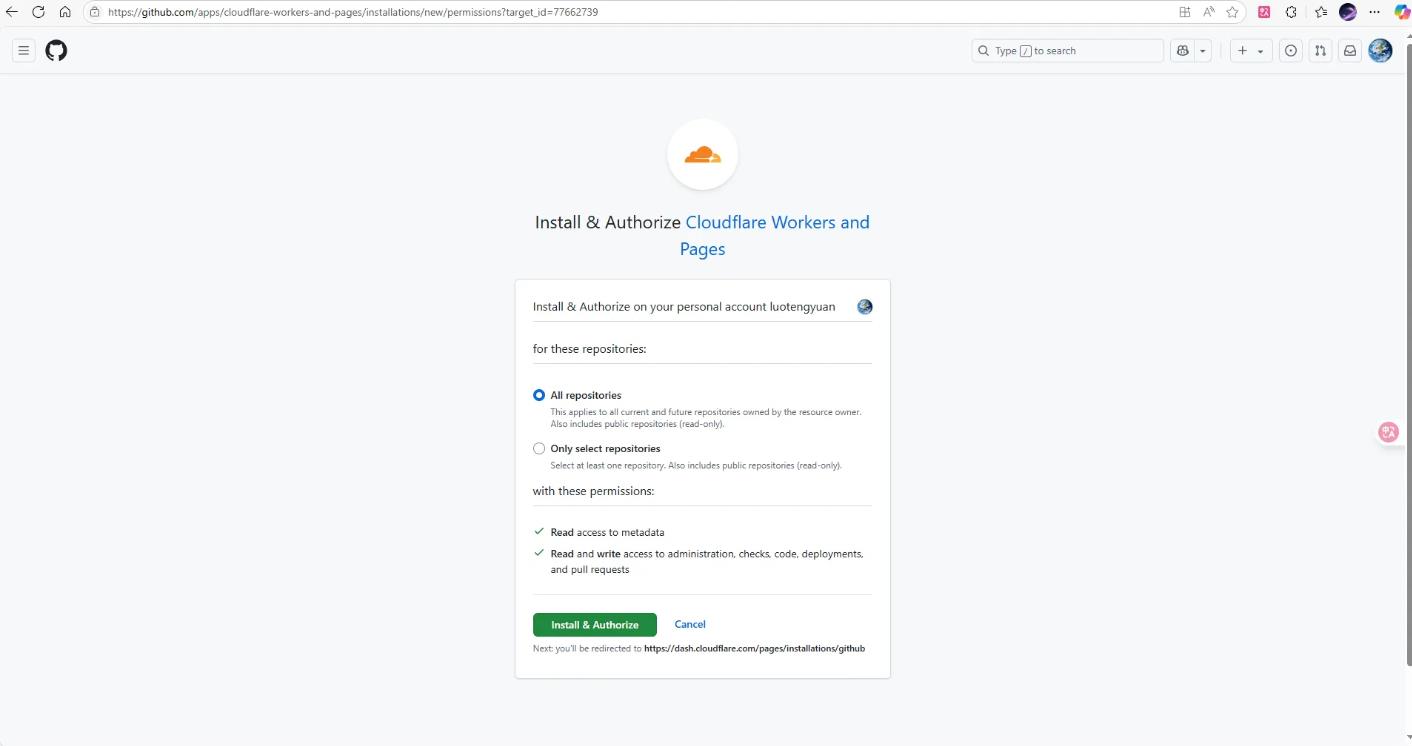The height and width of the screenshot is (746, 1412).
Task: Open the pink translate extension icon
Action: (1264, 12)
